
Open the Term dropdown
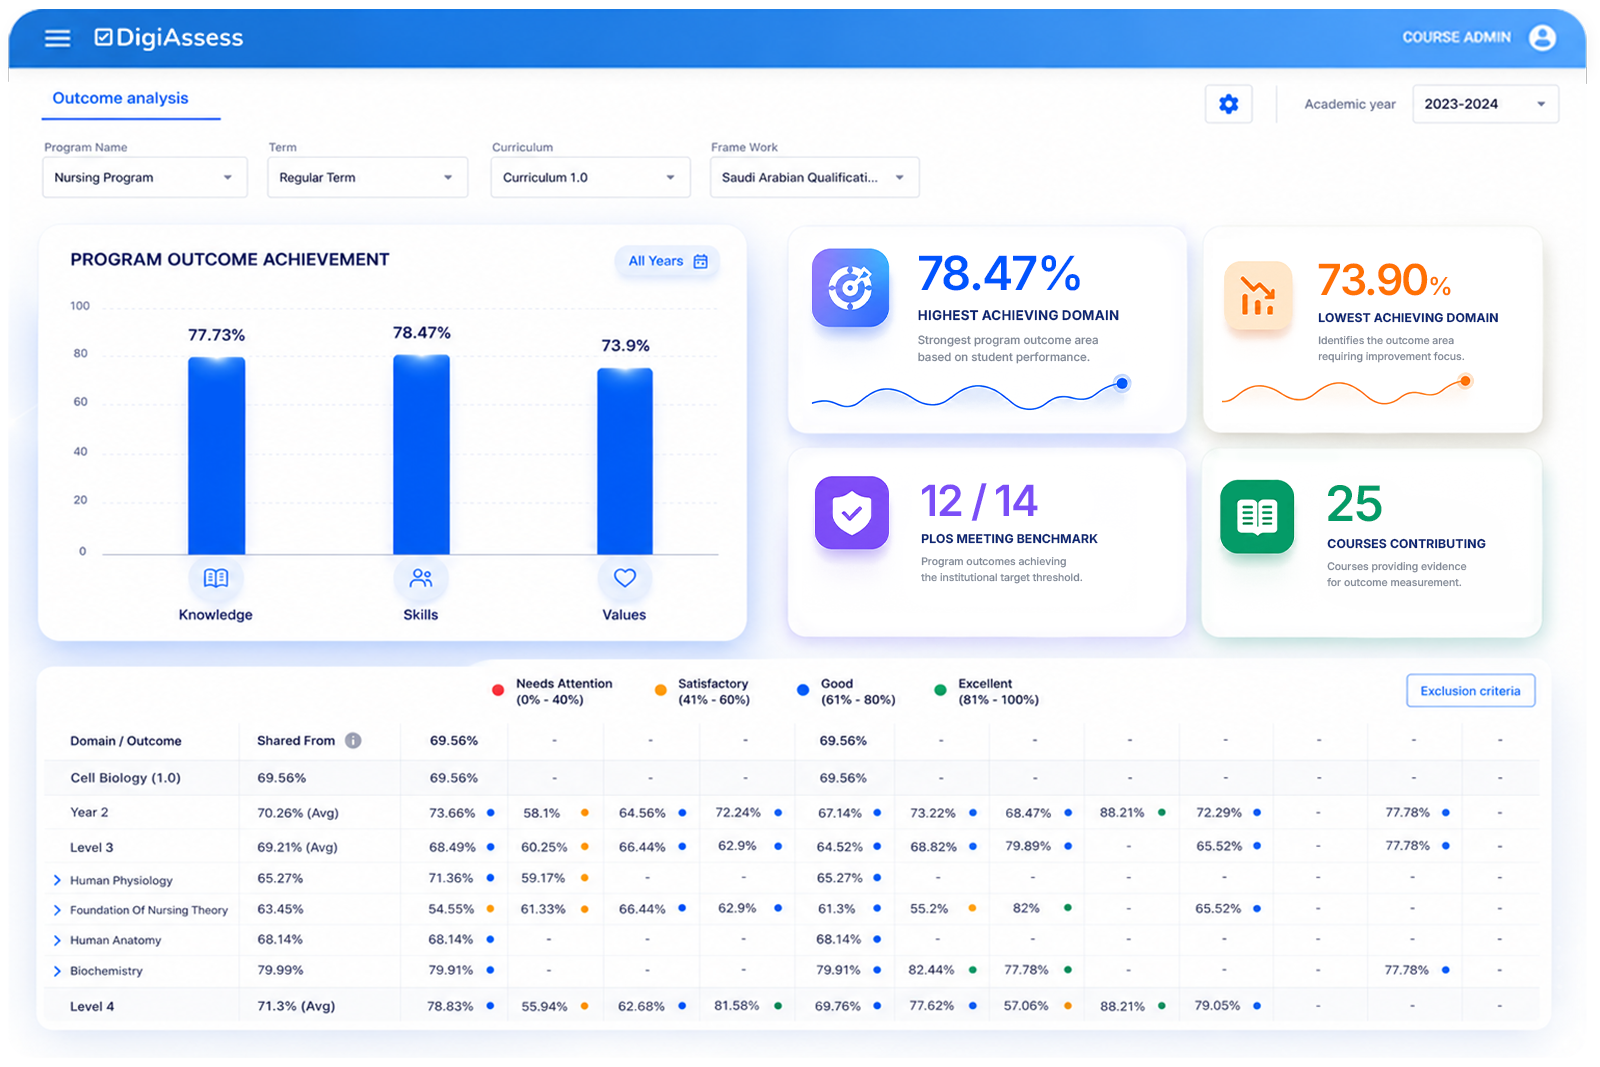(x=368, y=177)
